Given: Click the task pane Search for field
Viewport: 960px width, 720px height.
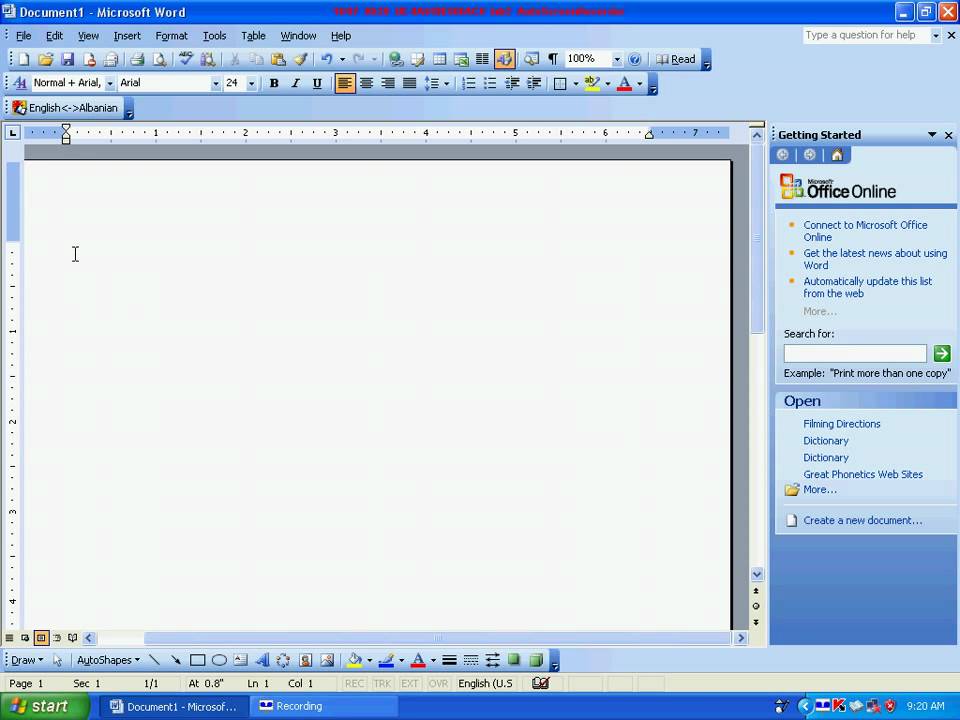Looking at the screenshot, I should click(855, 353).
